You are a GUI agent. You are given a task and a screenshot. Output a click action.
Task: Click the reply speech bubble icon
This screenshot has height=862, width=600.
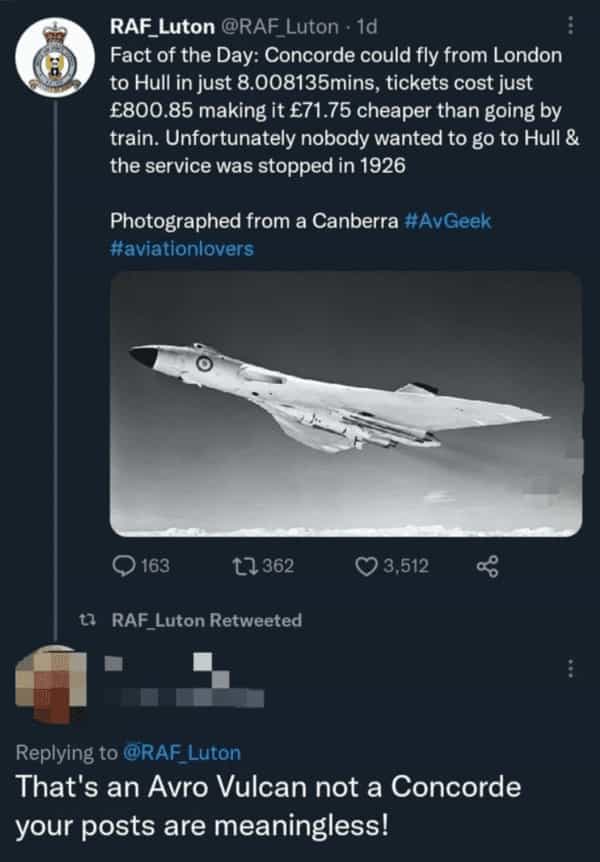[x=122, y=566]
